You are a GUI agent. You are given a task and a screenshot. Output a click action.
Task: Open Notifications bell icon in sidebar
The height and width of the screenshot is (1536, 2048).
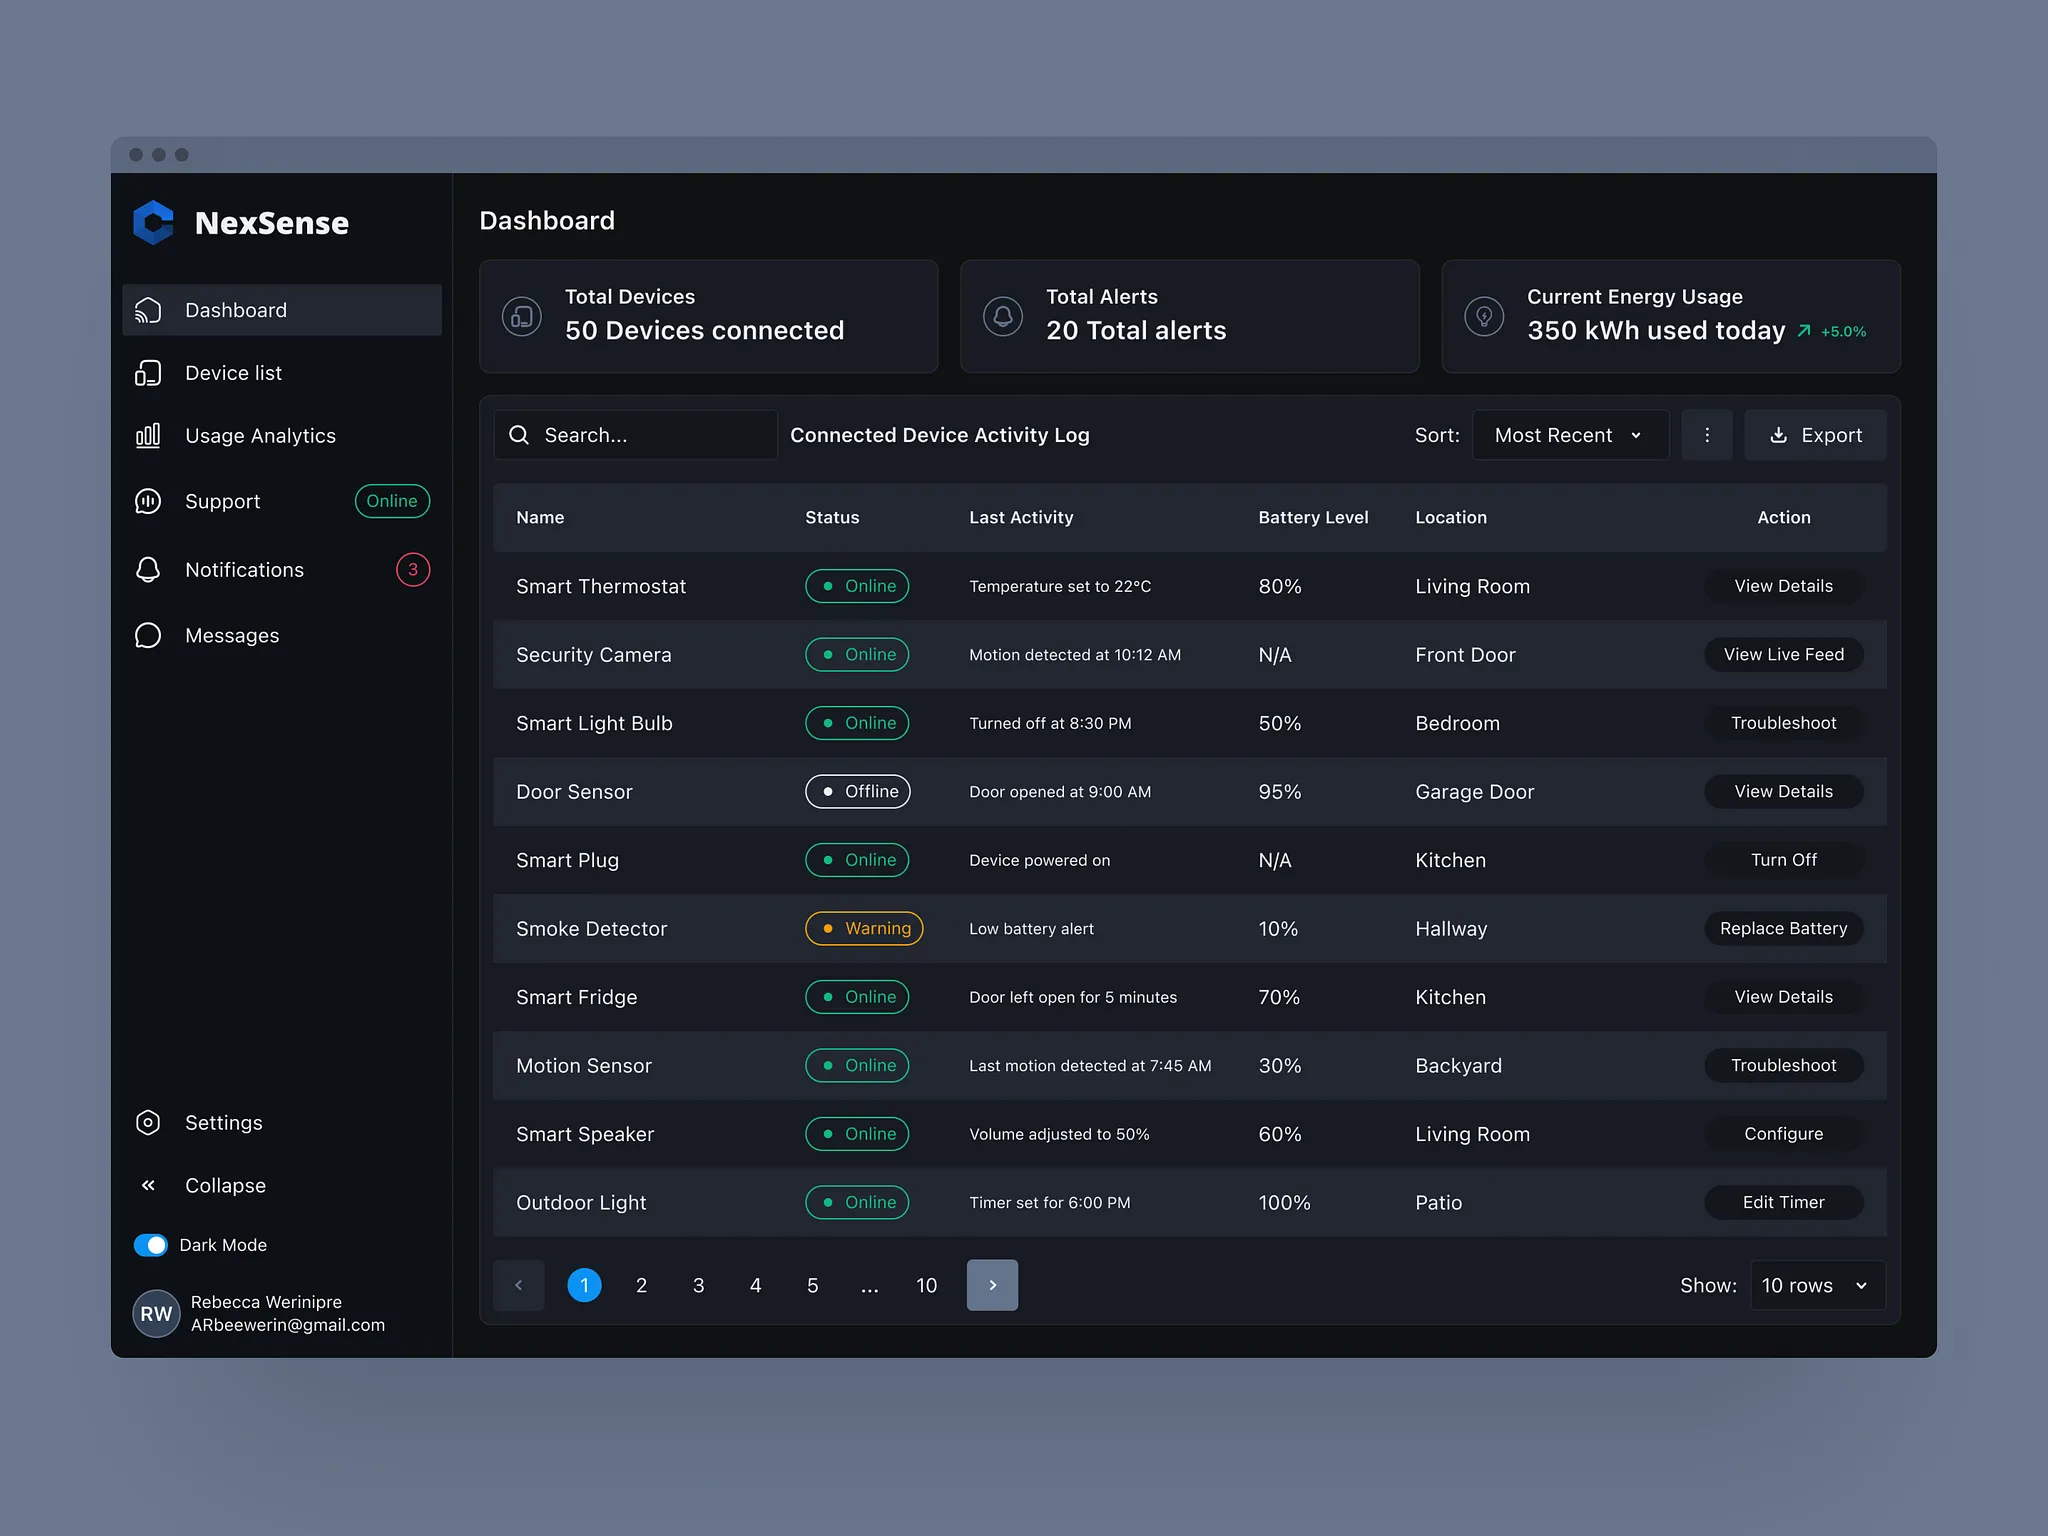pos(148,569)
